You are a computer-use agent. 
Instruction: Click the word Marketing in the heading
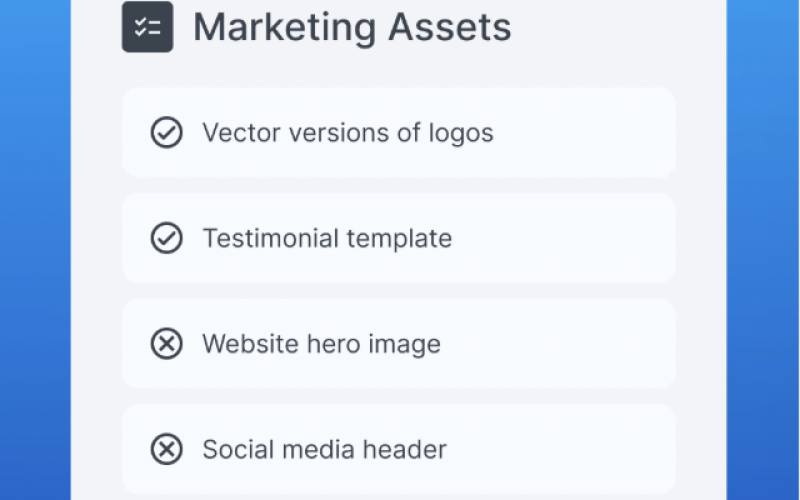[285, 29]
